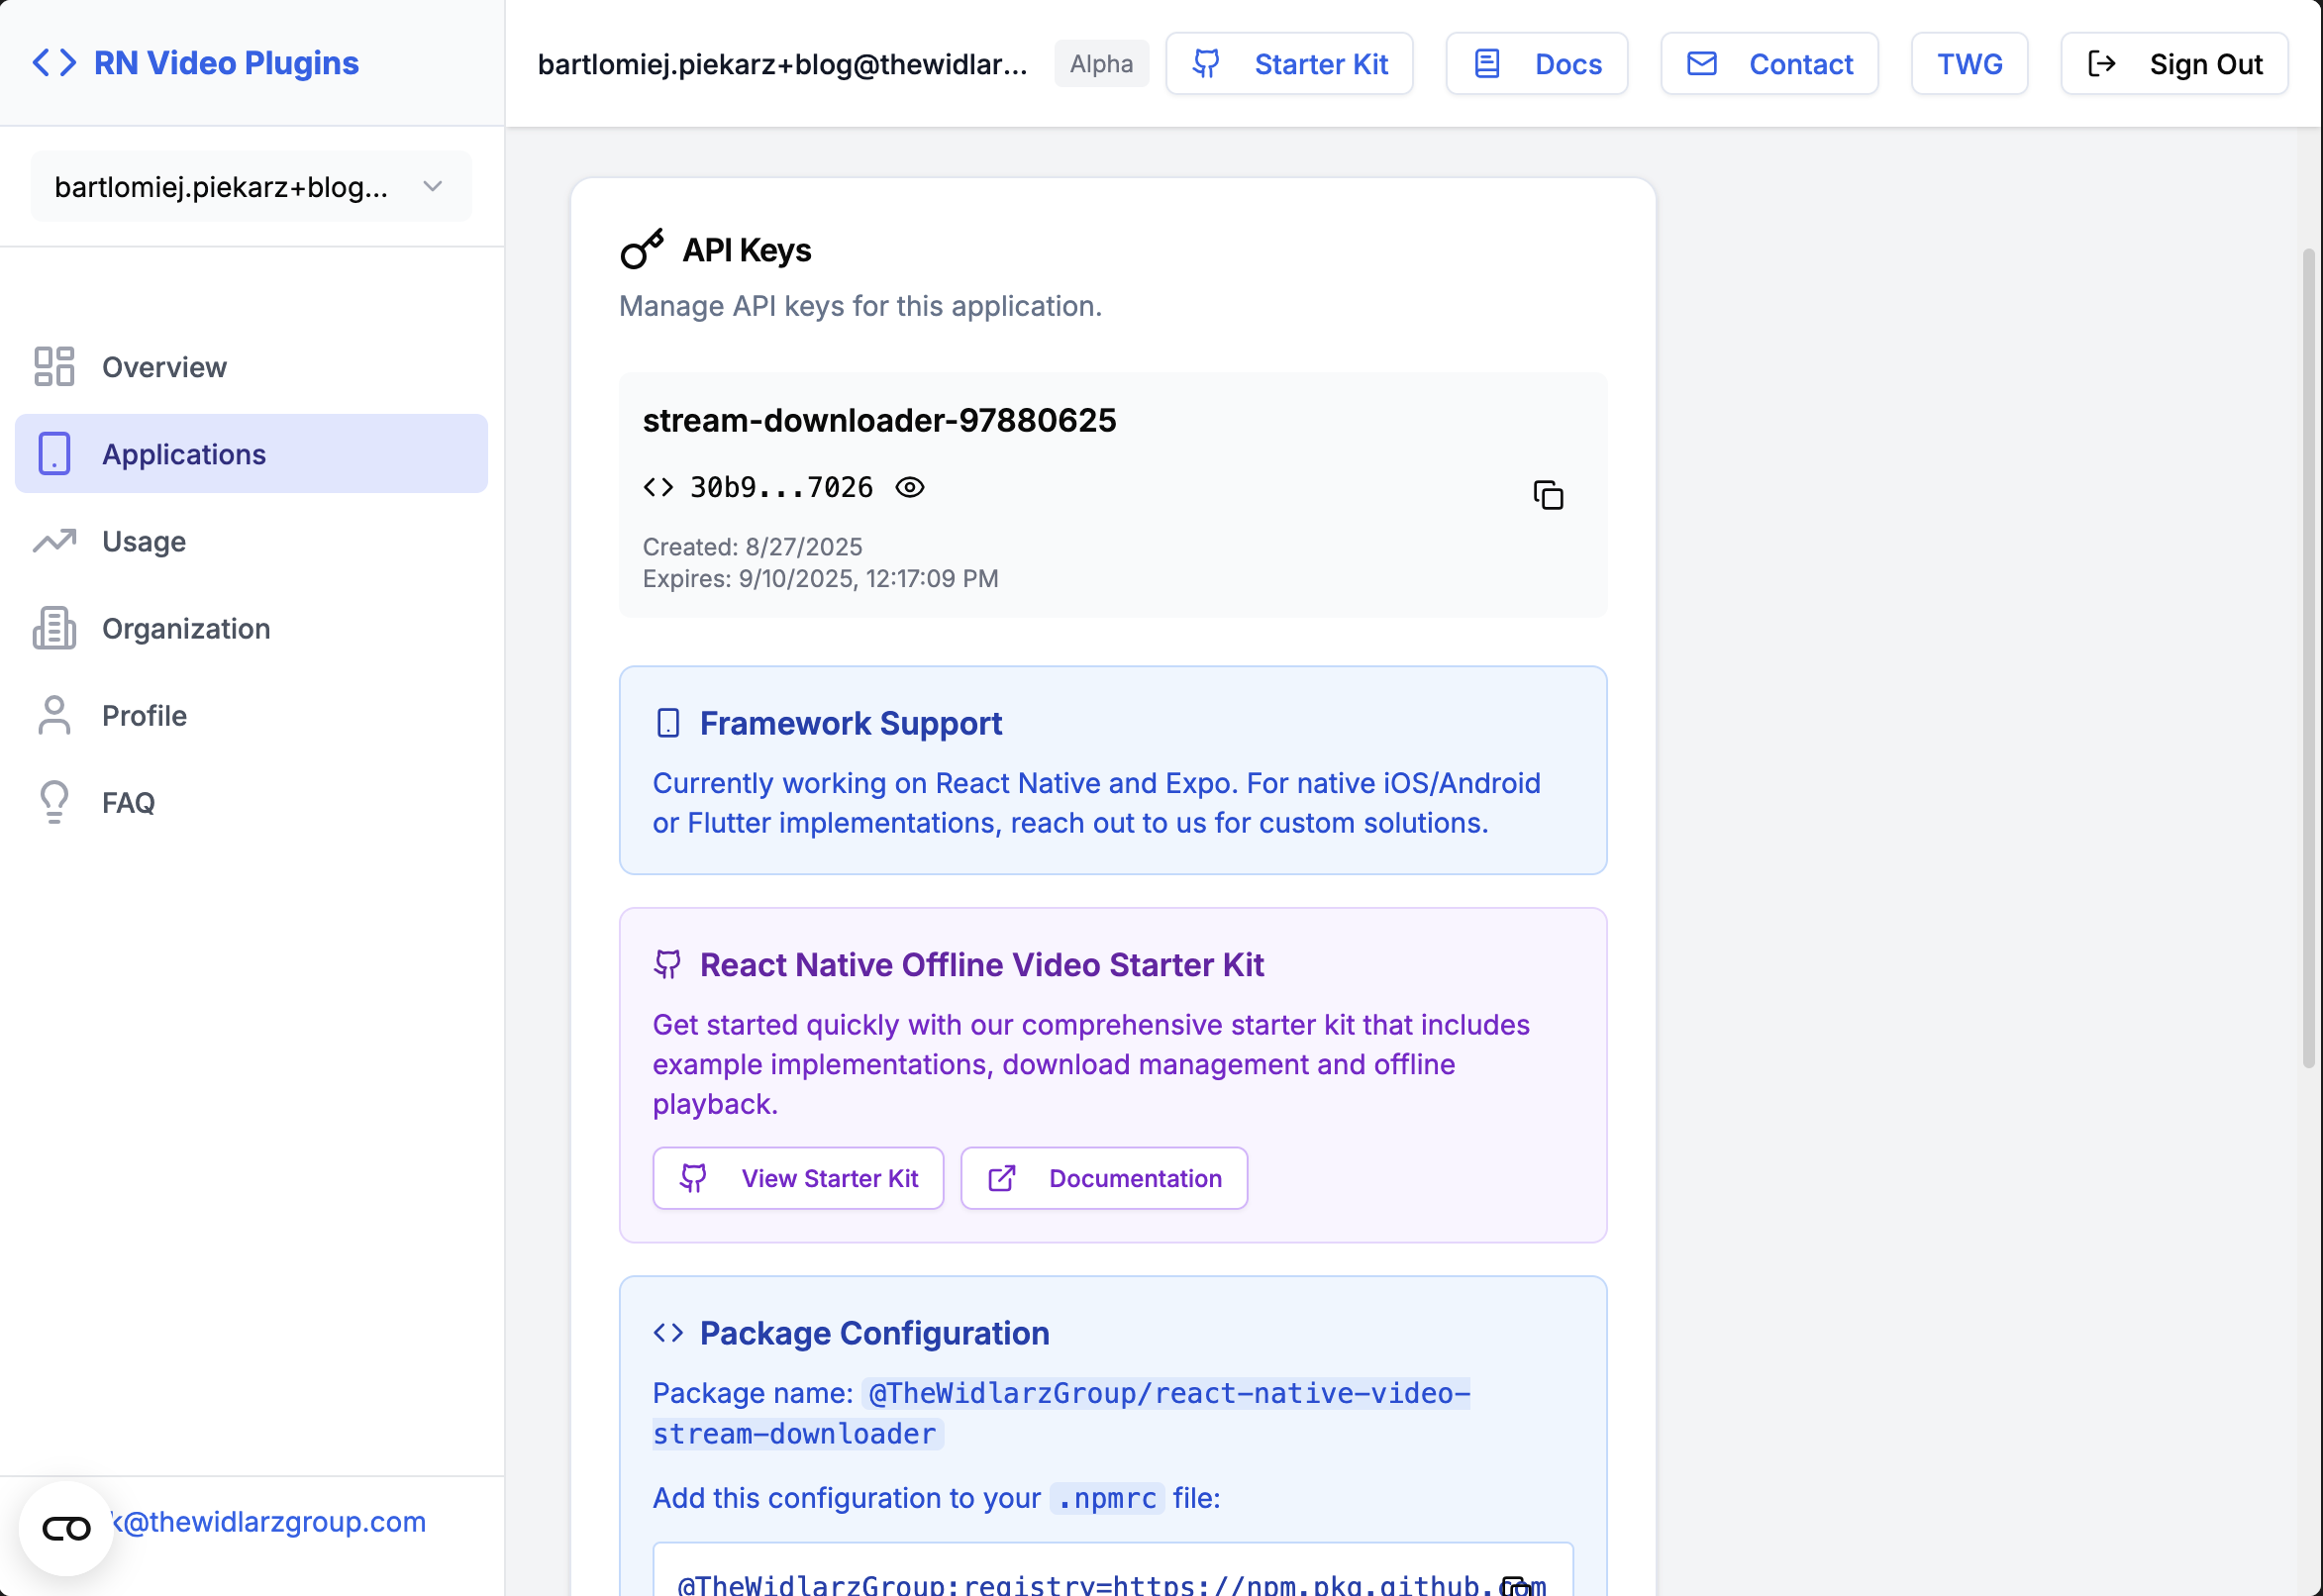The width and height of the screenshot is (2323, 1596).
Task: Click the support email link at bottom of sidebar
Action: [x=268, y=1521]
